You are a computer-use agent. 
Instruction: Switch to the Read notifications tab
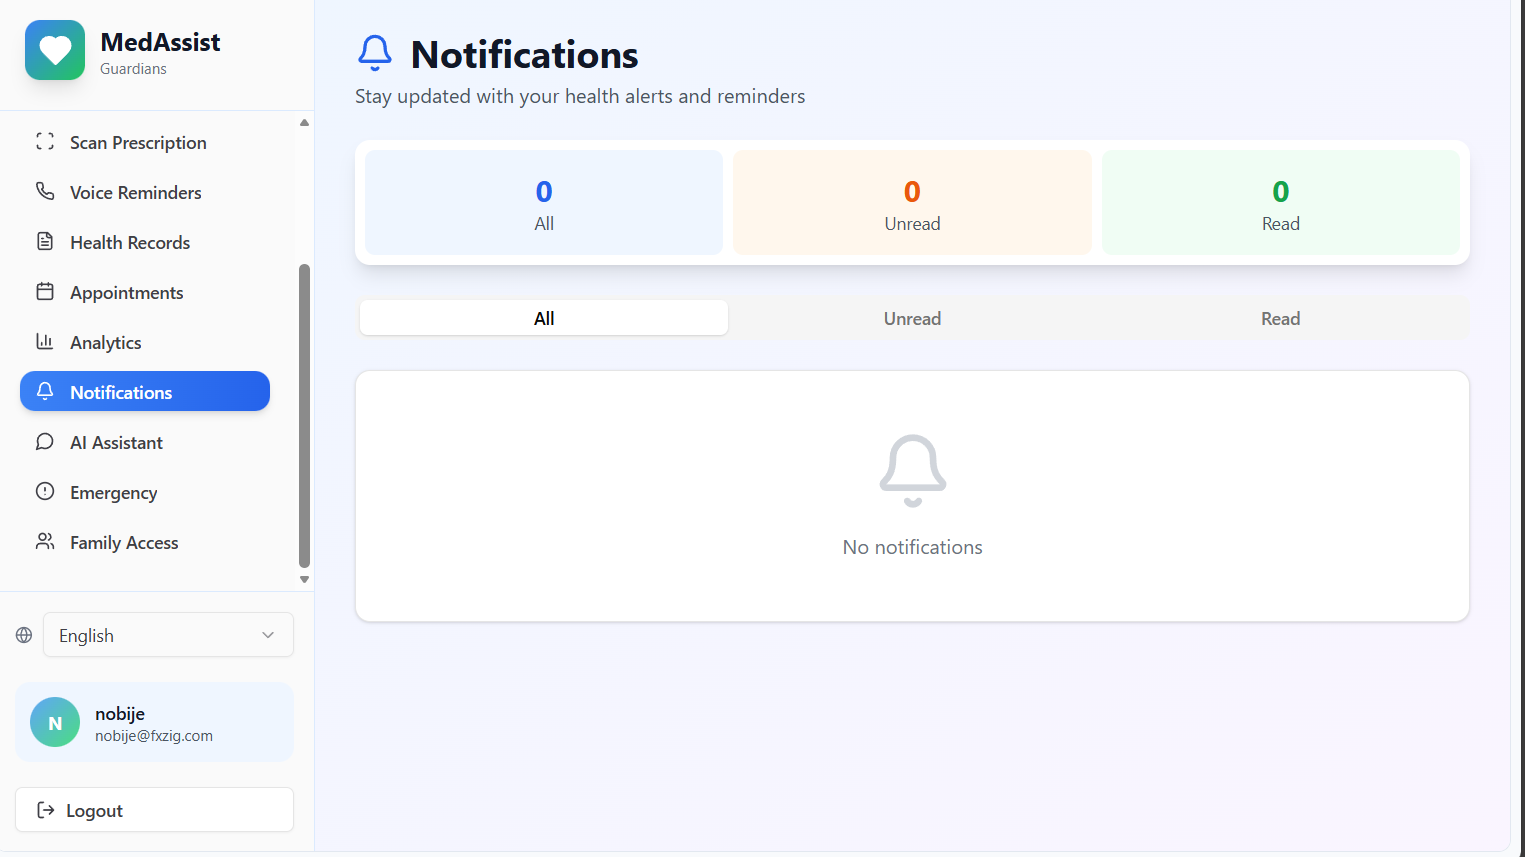point(1280,318)
